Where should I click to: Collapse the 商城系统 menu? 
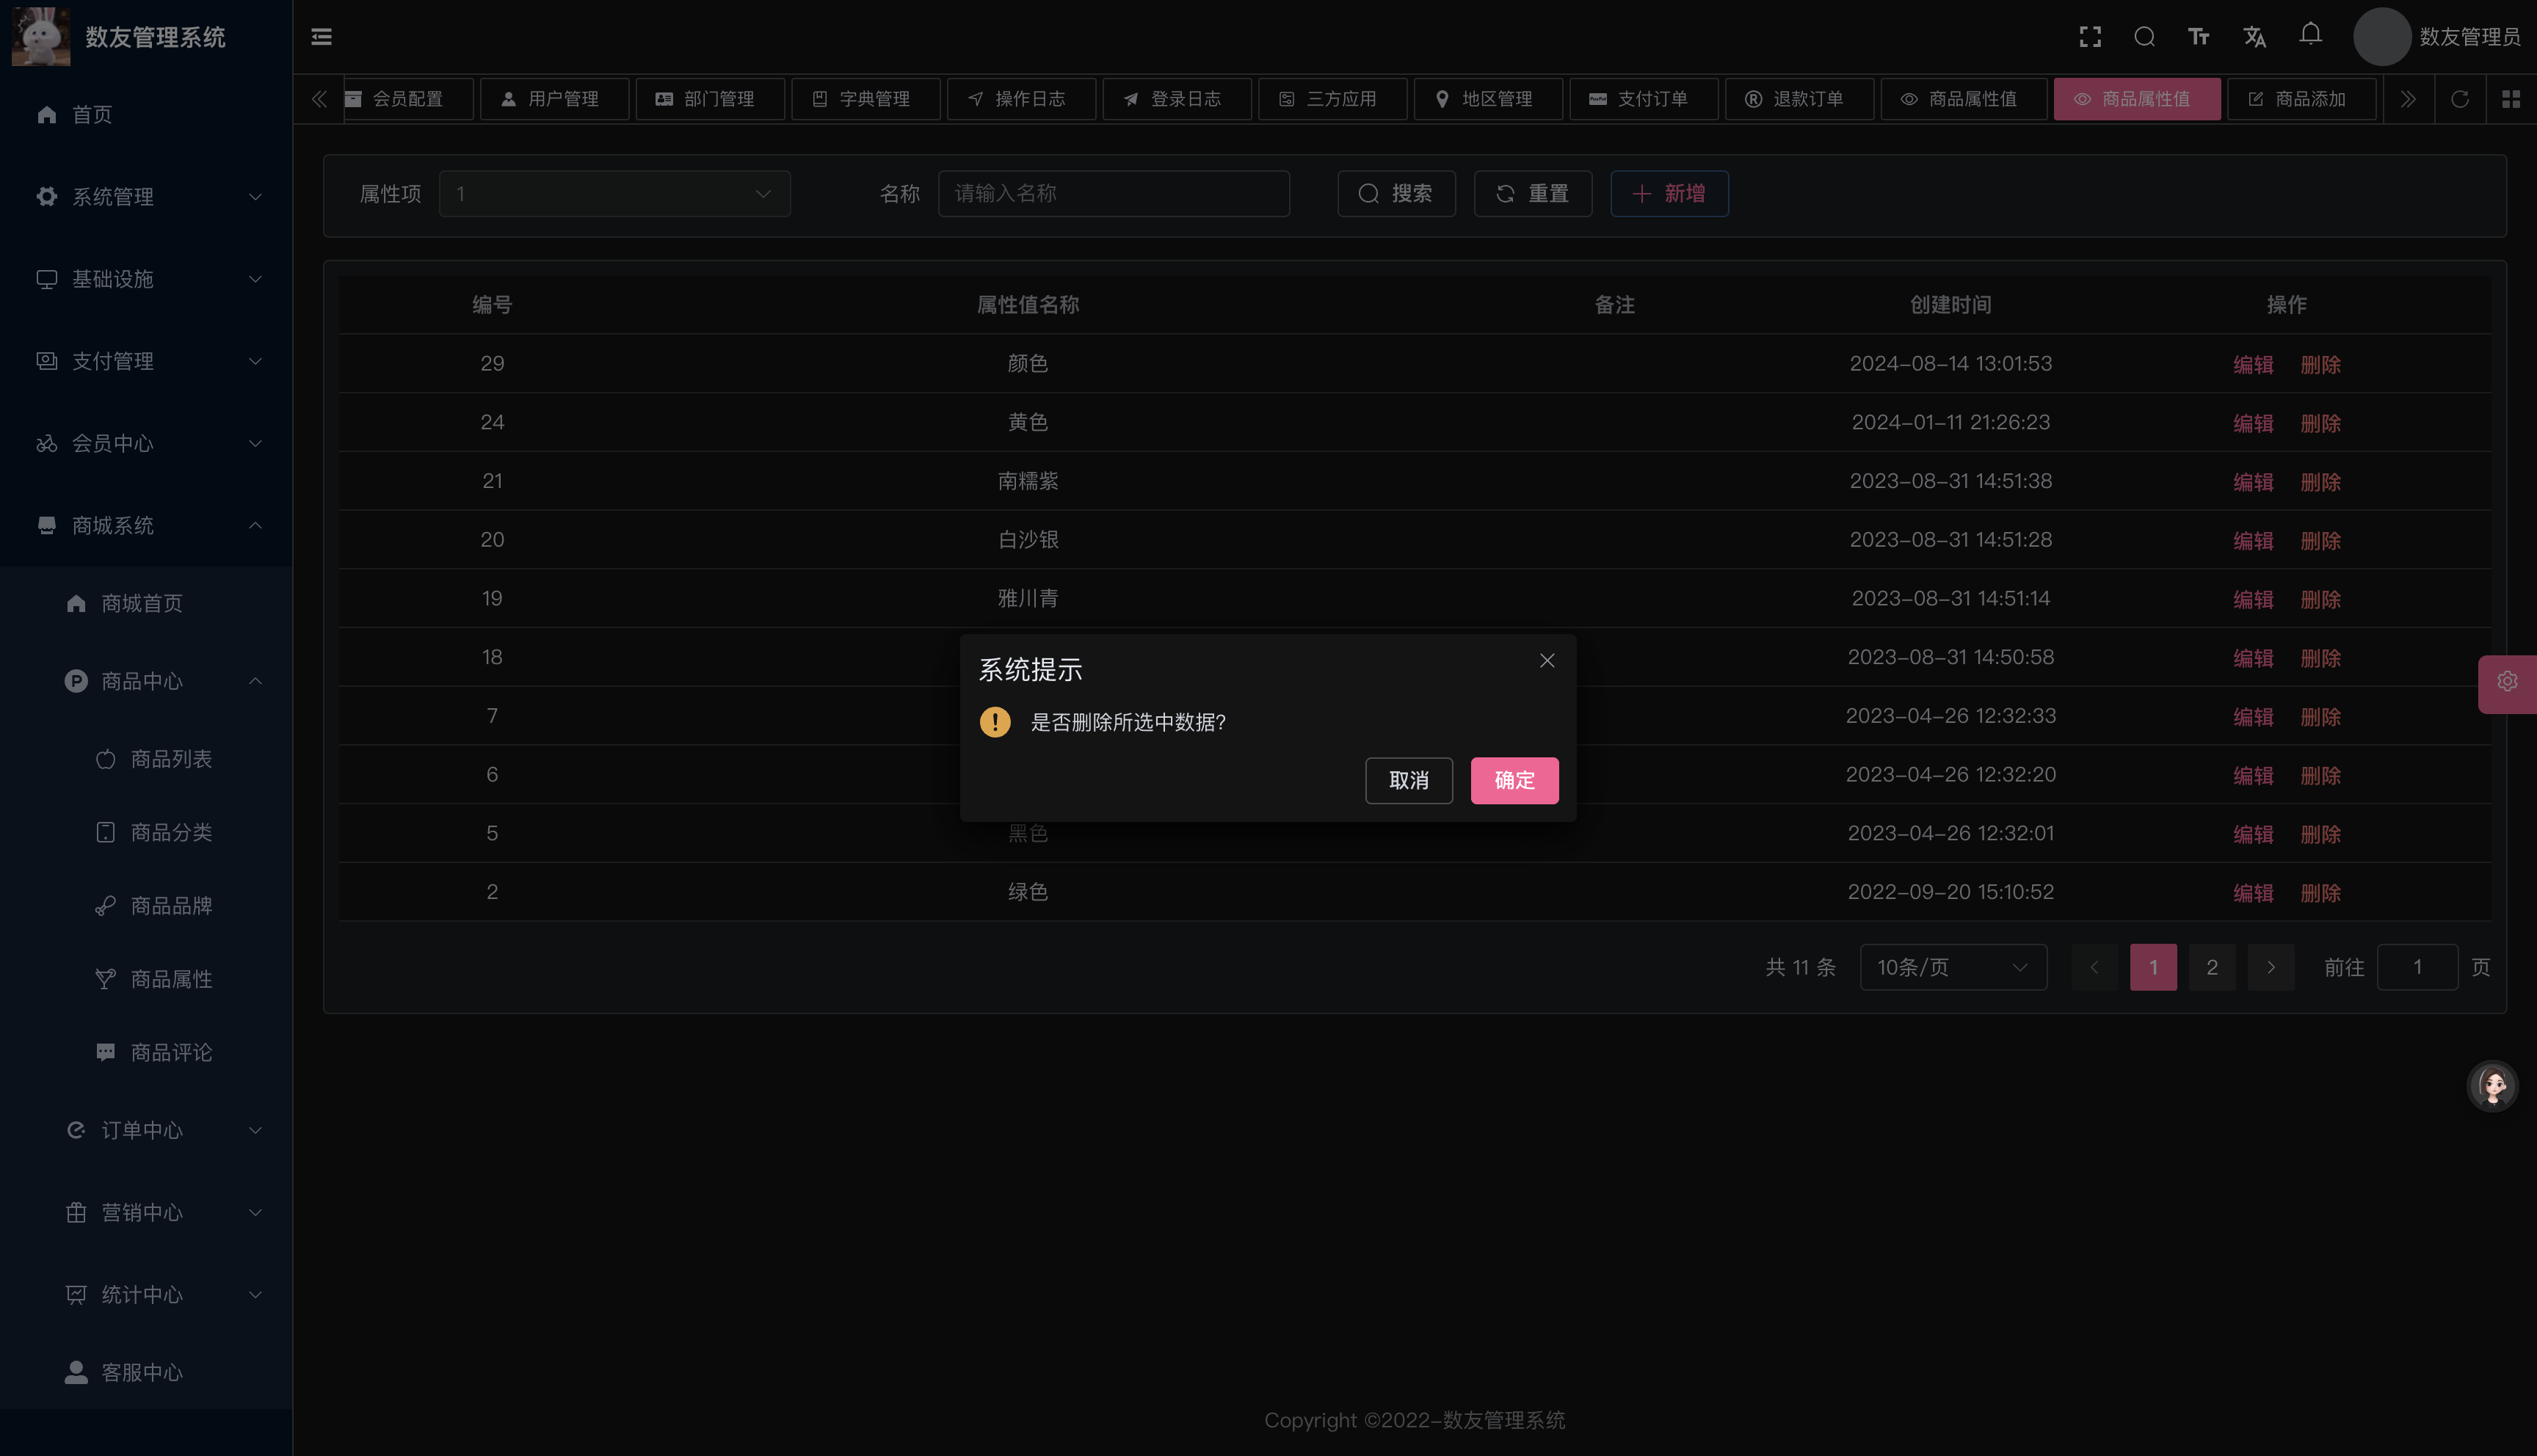pos(146,525)
